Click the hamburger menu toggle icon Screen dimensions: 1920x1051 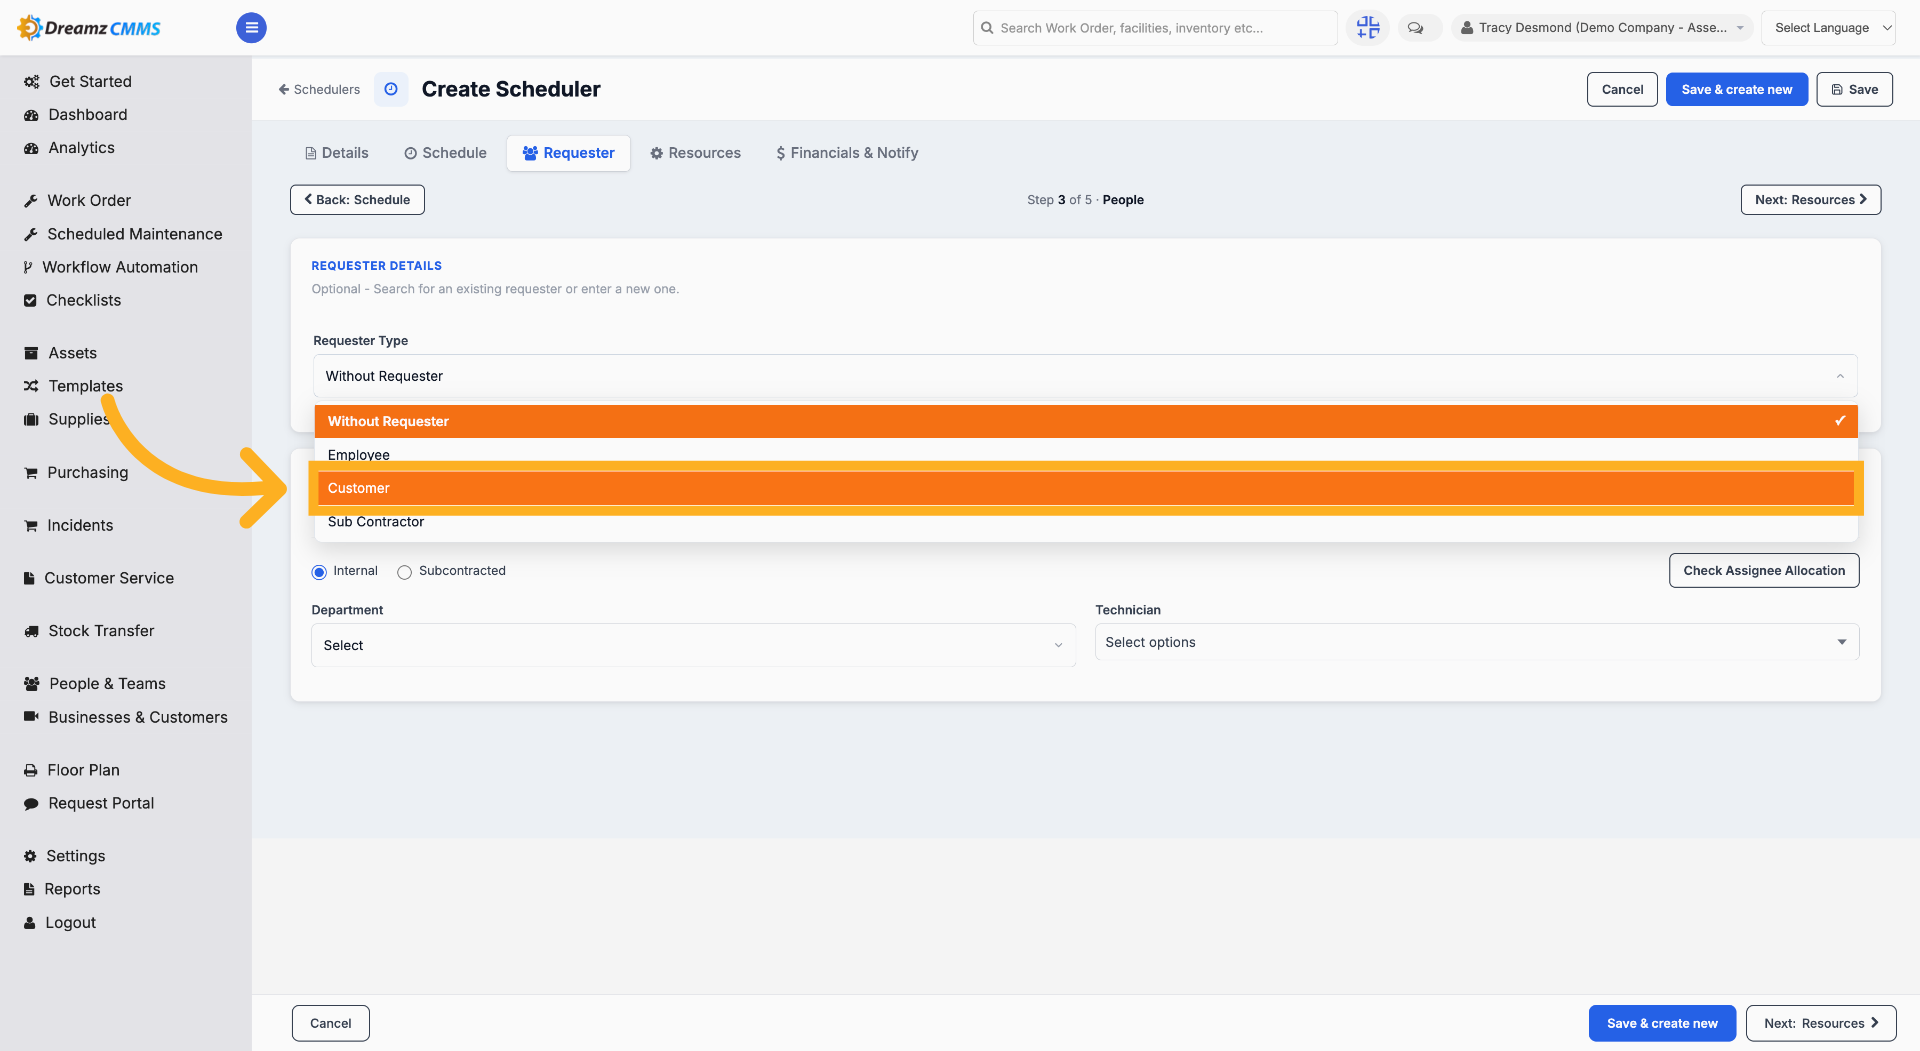(x=251, y=28)
